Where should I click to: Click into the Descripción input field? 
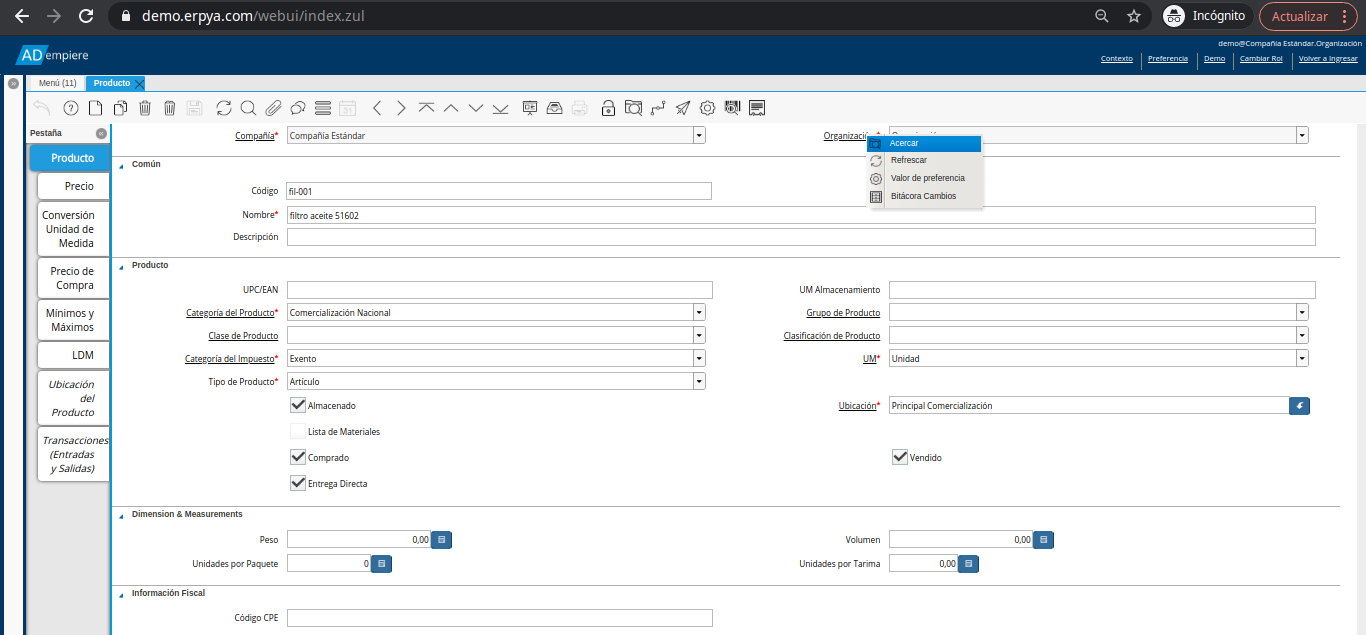(800, 237)
